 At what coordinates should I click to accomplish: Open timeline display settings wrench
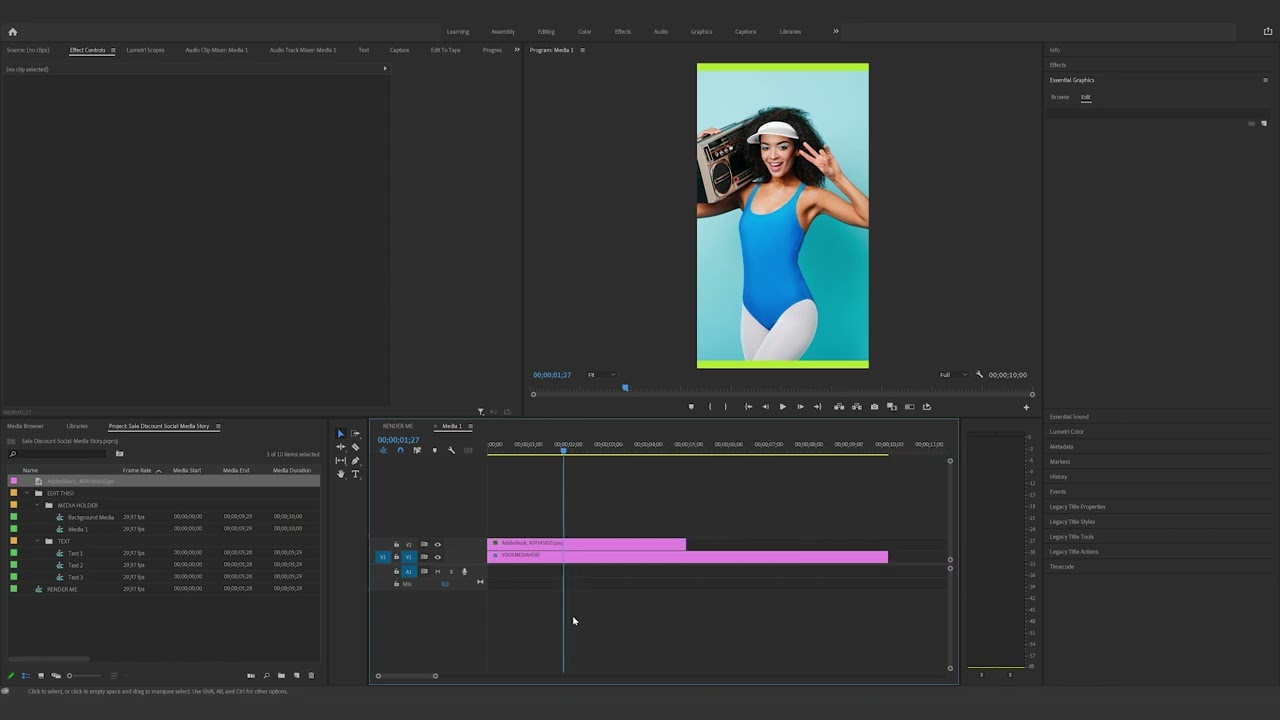pos(451,450)
